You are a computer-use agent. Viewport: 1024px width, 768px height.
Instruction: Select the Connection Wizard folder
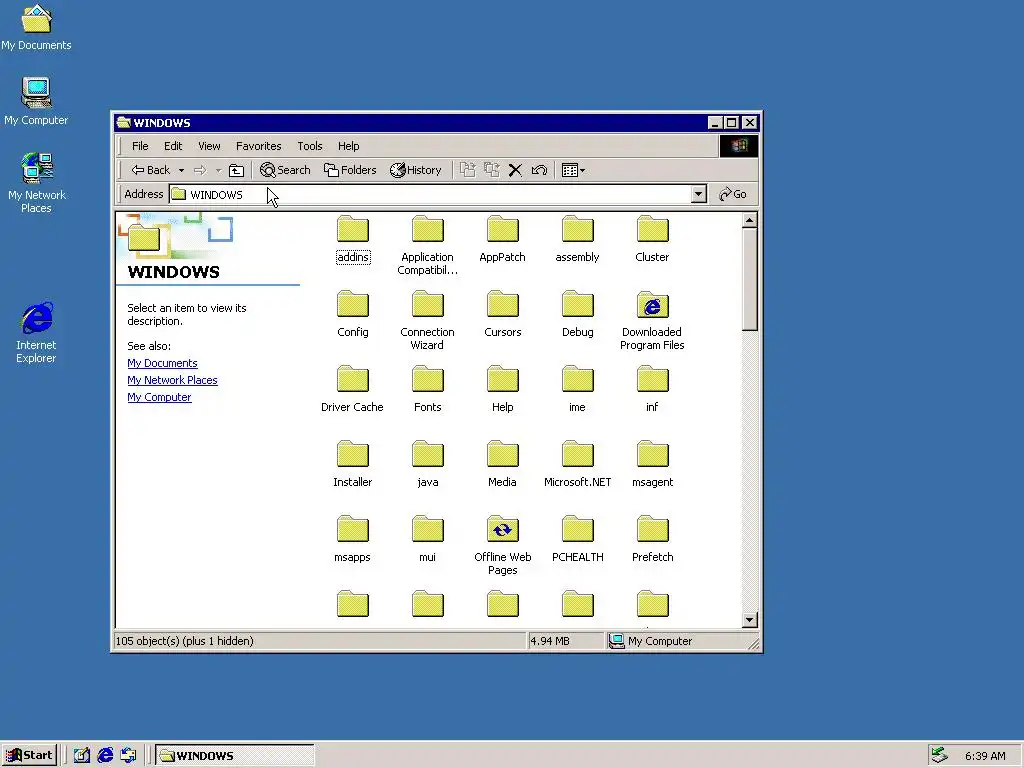(x=427, y=321)
